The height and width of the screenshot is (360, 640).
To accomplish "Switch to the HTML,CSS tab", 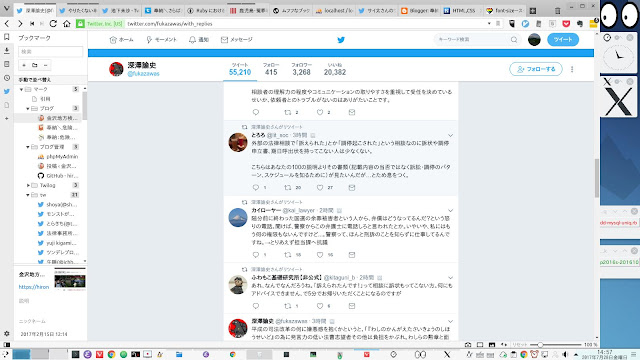I will pos(461,11).
